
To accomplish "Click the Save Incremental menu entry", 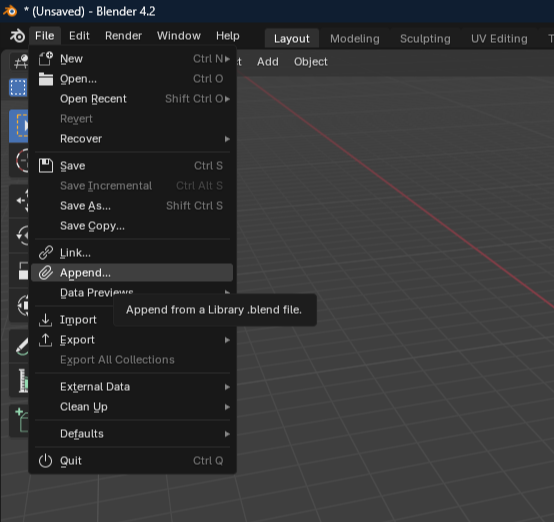I will pos(132,186).
